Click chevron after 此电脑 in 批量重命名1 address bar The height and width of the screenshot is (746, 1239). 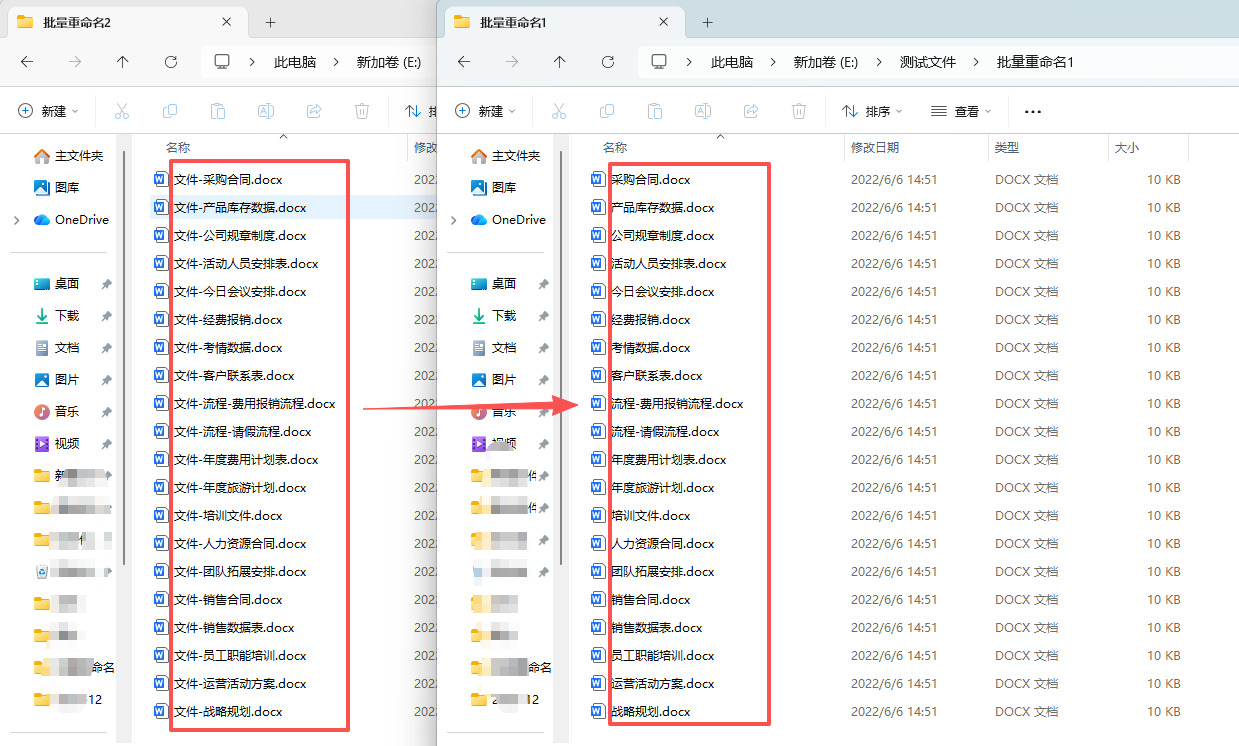tap(773, 62)
